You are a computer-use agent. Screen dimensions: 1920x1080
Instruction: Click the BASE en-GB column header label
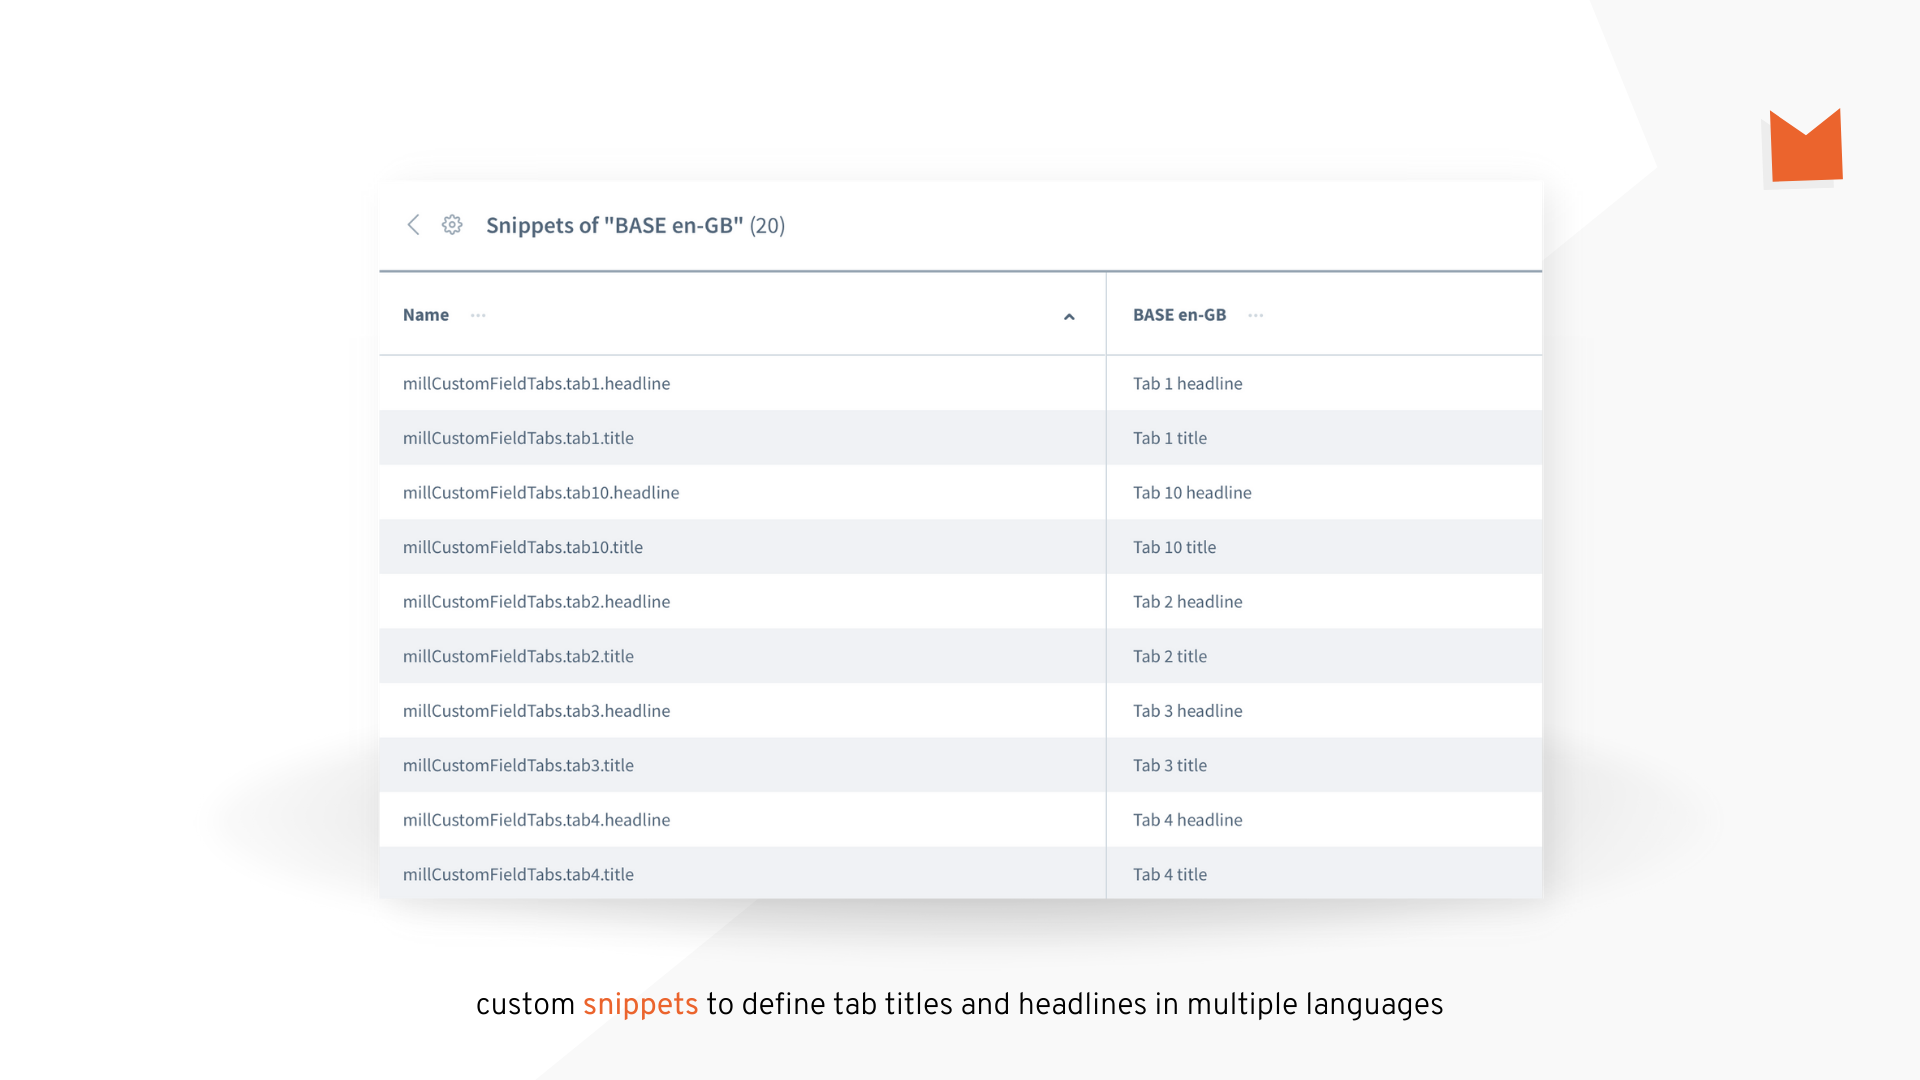click(x=1179, y=315)
